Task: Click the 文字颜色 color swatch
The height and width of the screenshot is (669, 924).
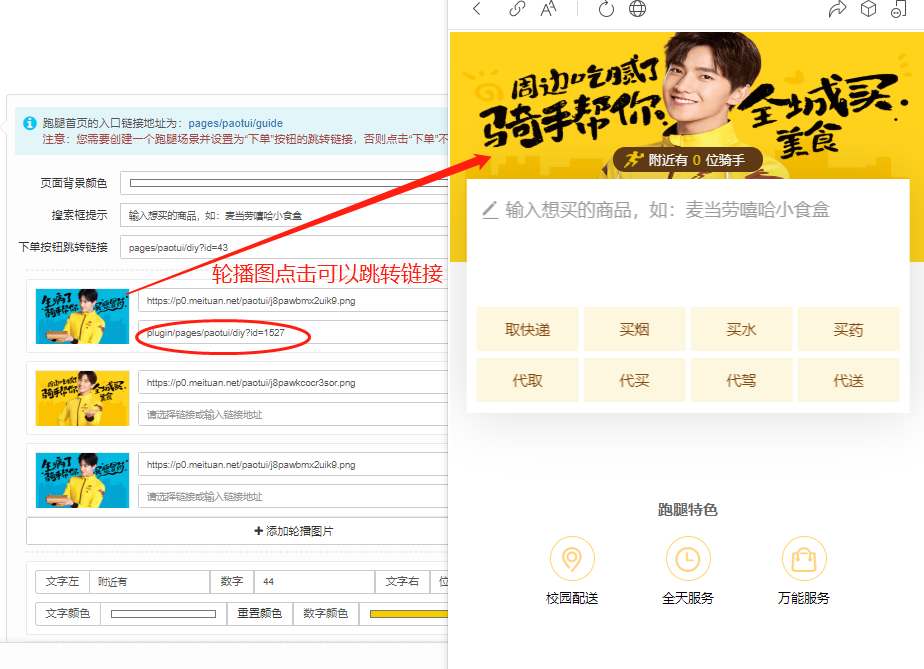Action: coord(163,614)
